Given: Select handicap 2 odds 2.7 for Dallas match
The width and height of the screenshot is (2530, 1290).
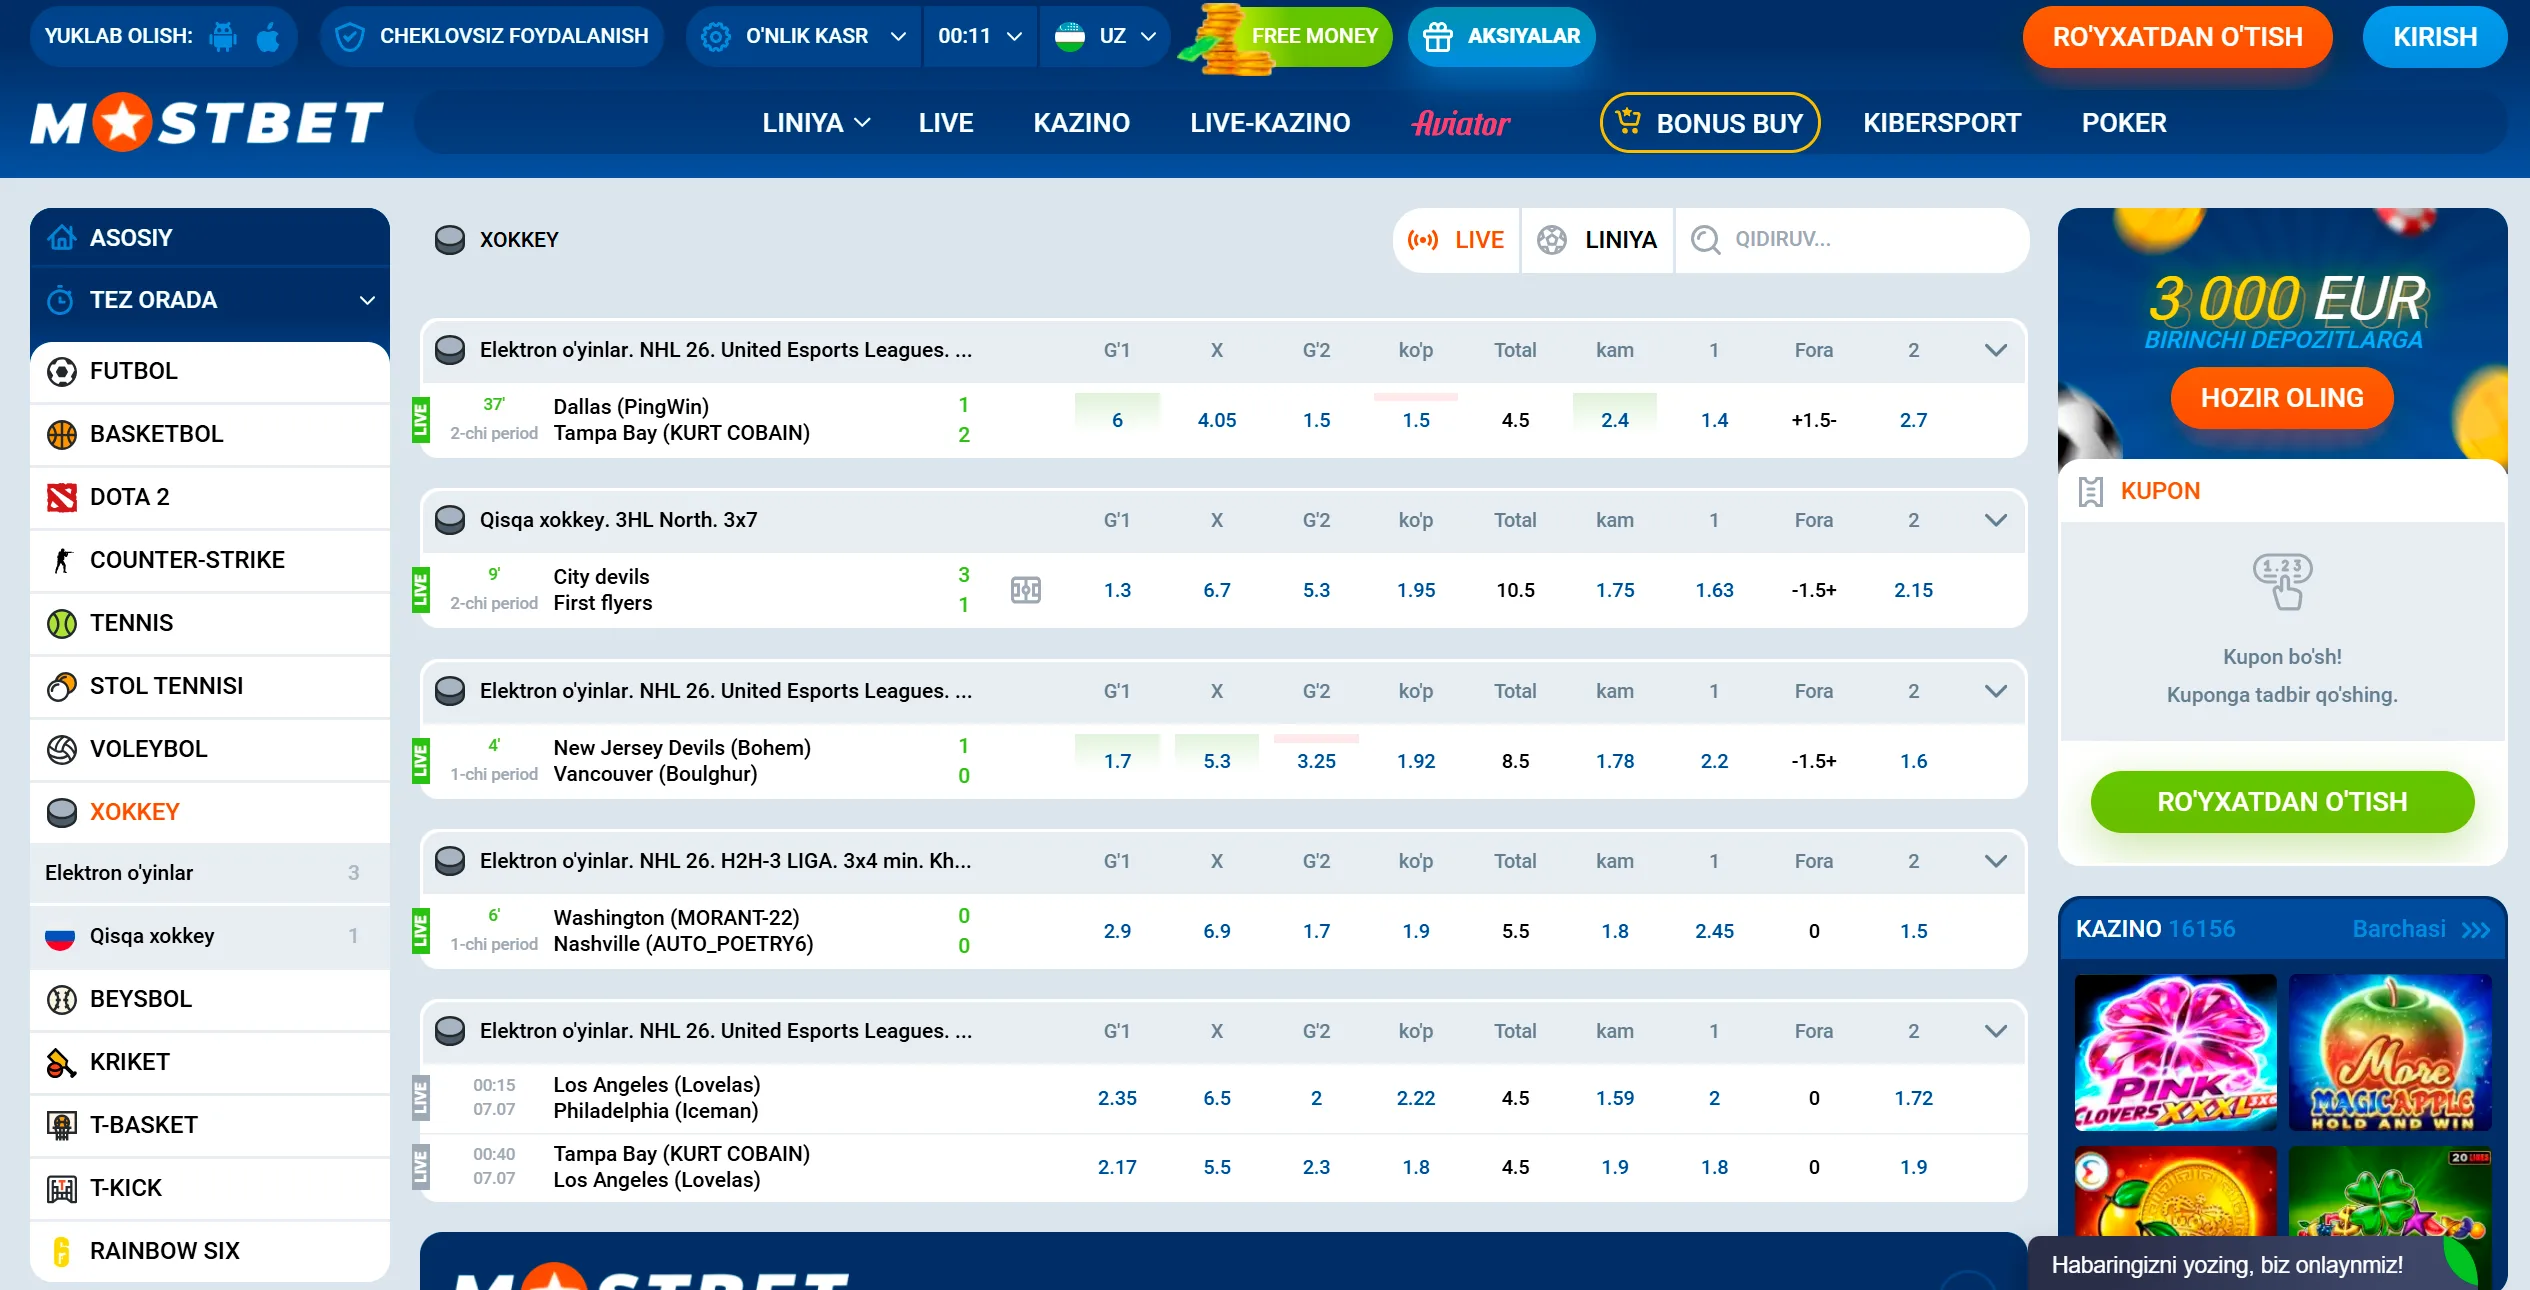Looking at the screenshot, I should [1913, 421].
